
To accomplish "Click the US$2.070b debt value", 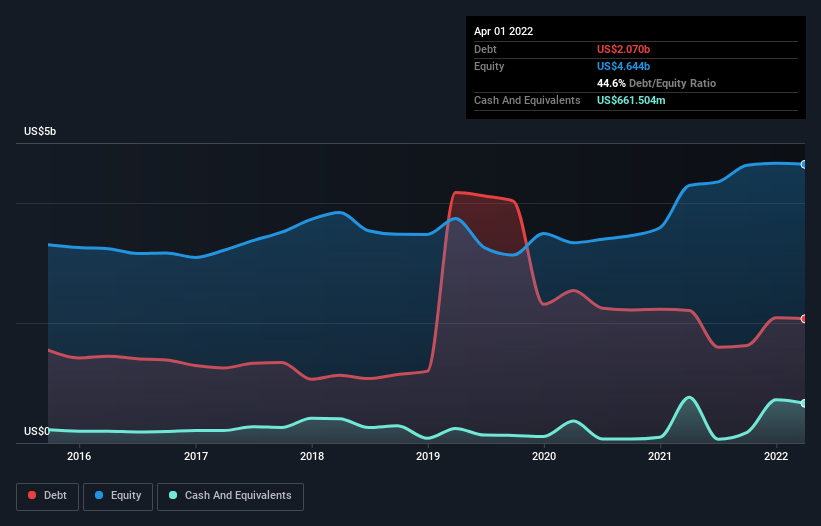I will coord(624,49).
